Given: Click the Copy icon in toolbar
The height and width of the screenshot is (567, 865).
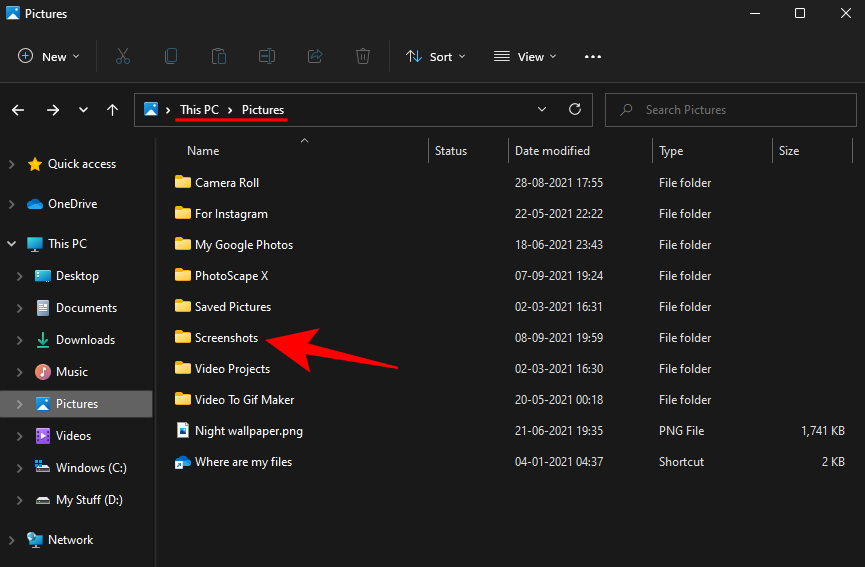Looking at the screenshot, I should click(x=171, y=57).
